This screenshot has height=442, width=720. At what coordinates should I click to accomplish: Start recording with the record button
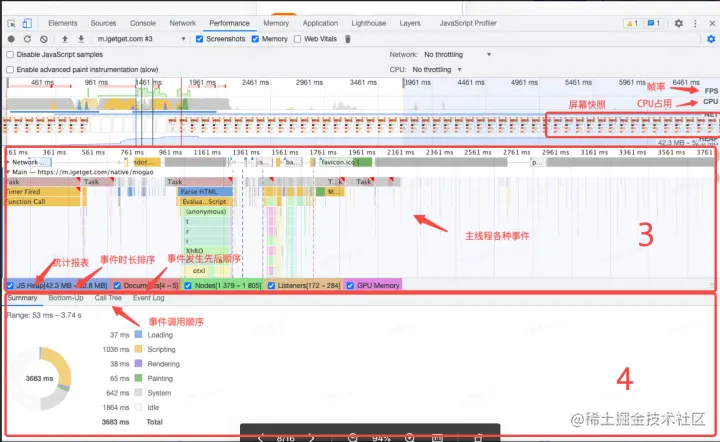11,39
